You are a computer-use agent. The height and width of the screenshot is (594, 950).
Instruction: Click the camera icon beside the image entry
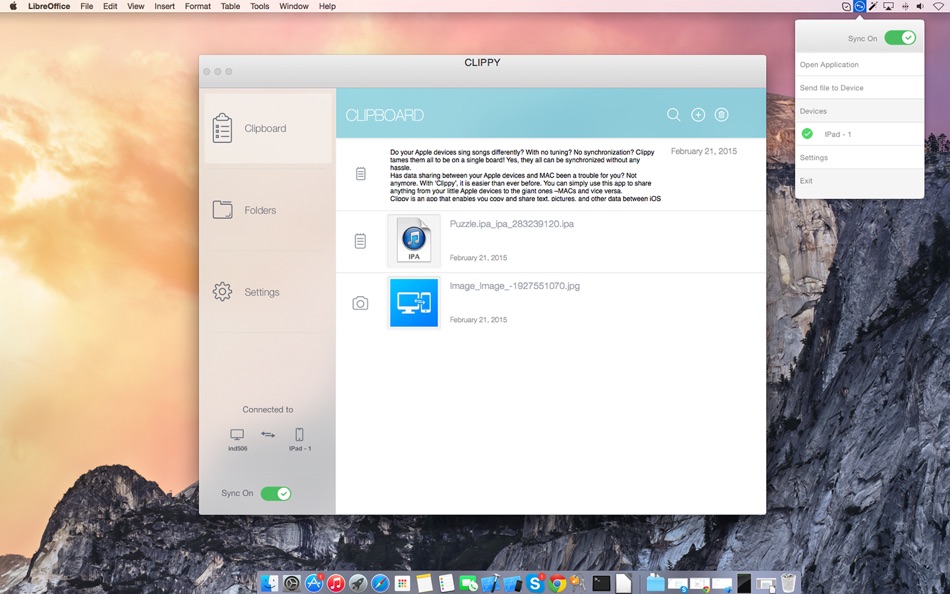[360, 303]
